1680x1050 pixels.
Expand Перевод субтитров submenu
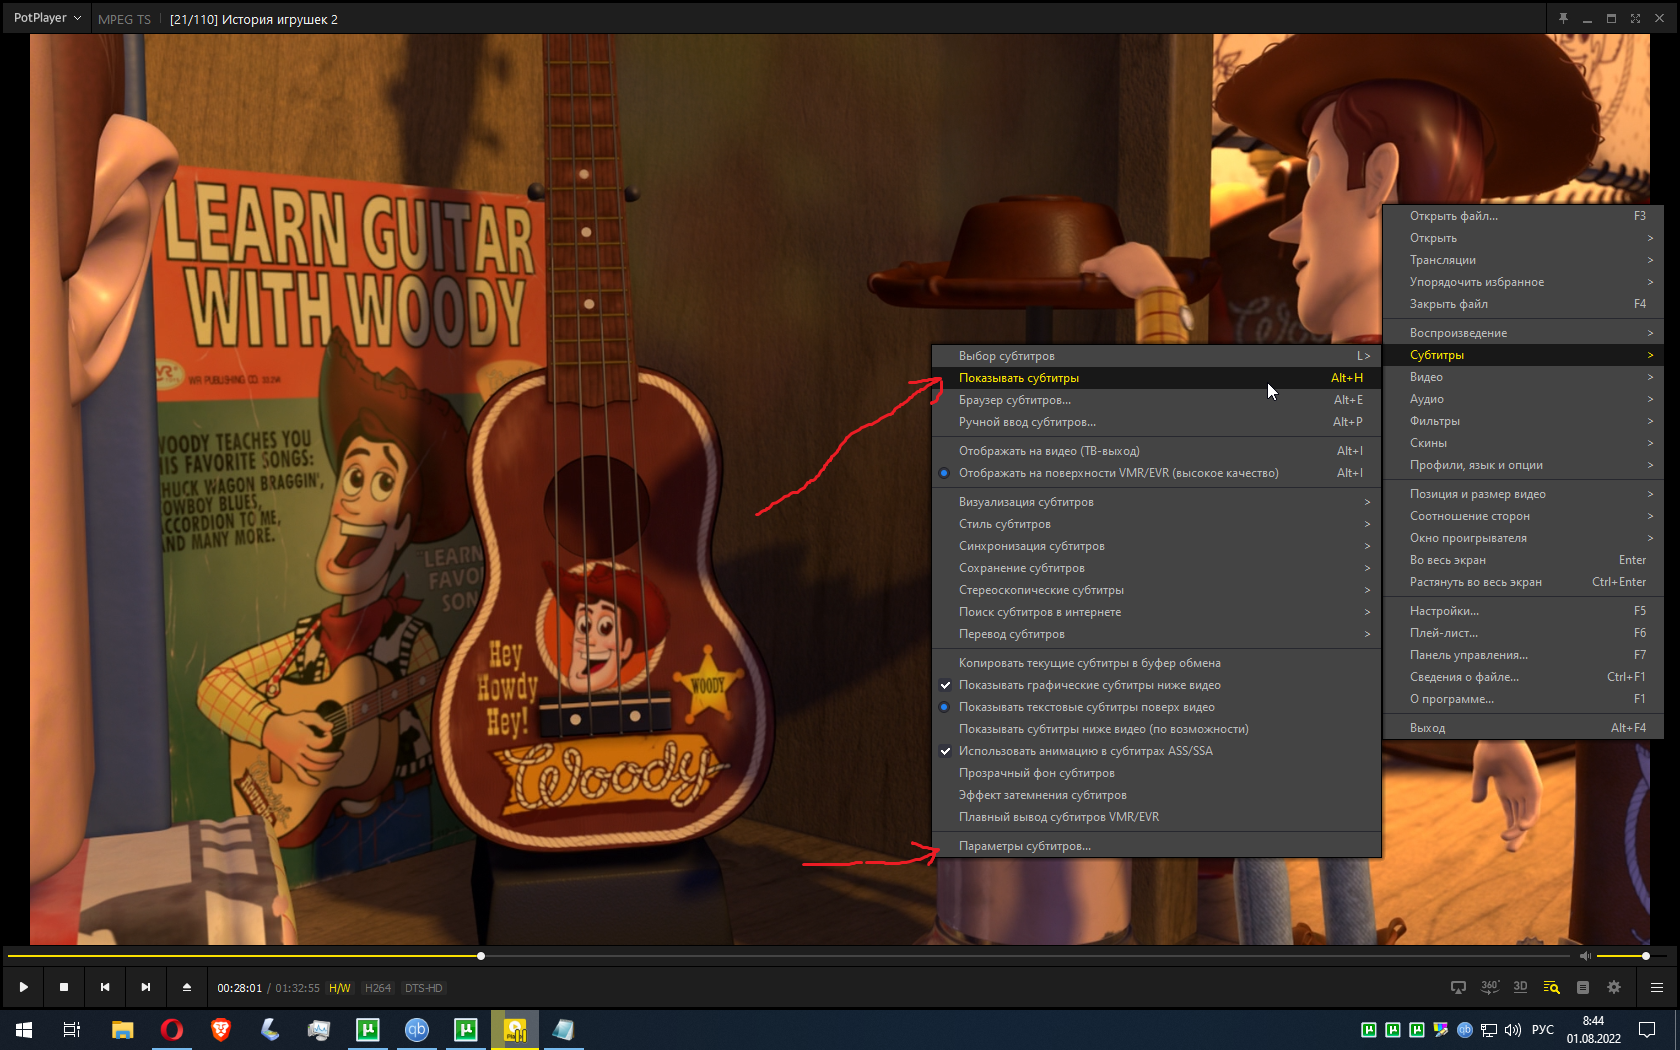tap(1156, 634)
